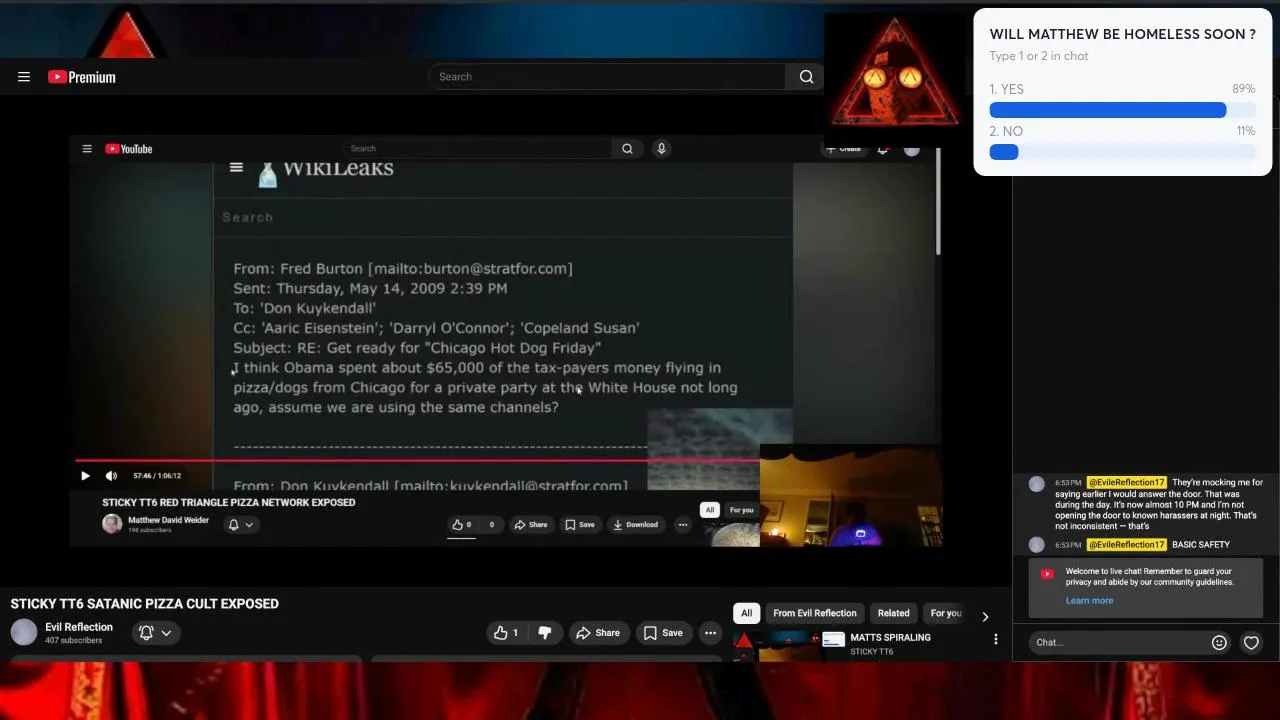Open Matthew David Weider channel avatar
This screenshot has width=1280, height=720.
click(x=112, y=524)
